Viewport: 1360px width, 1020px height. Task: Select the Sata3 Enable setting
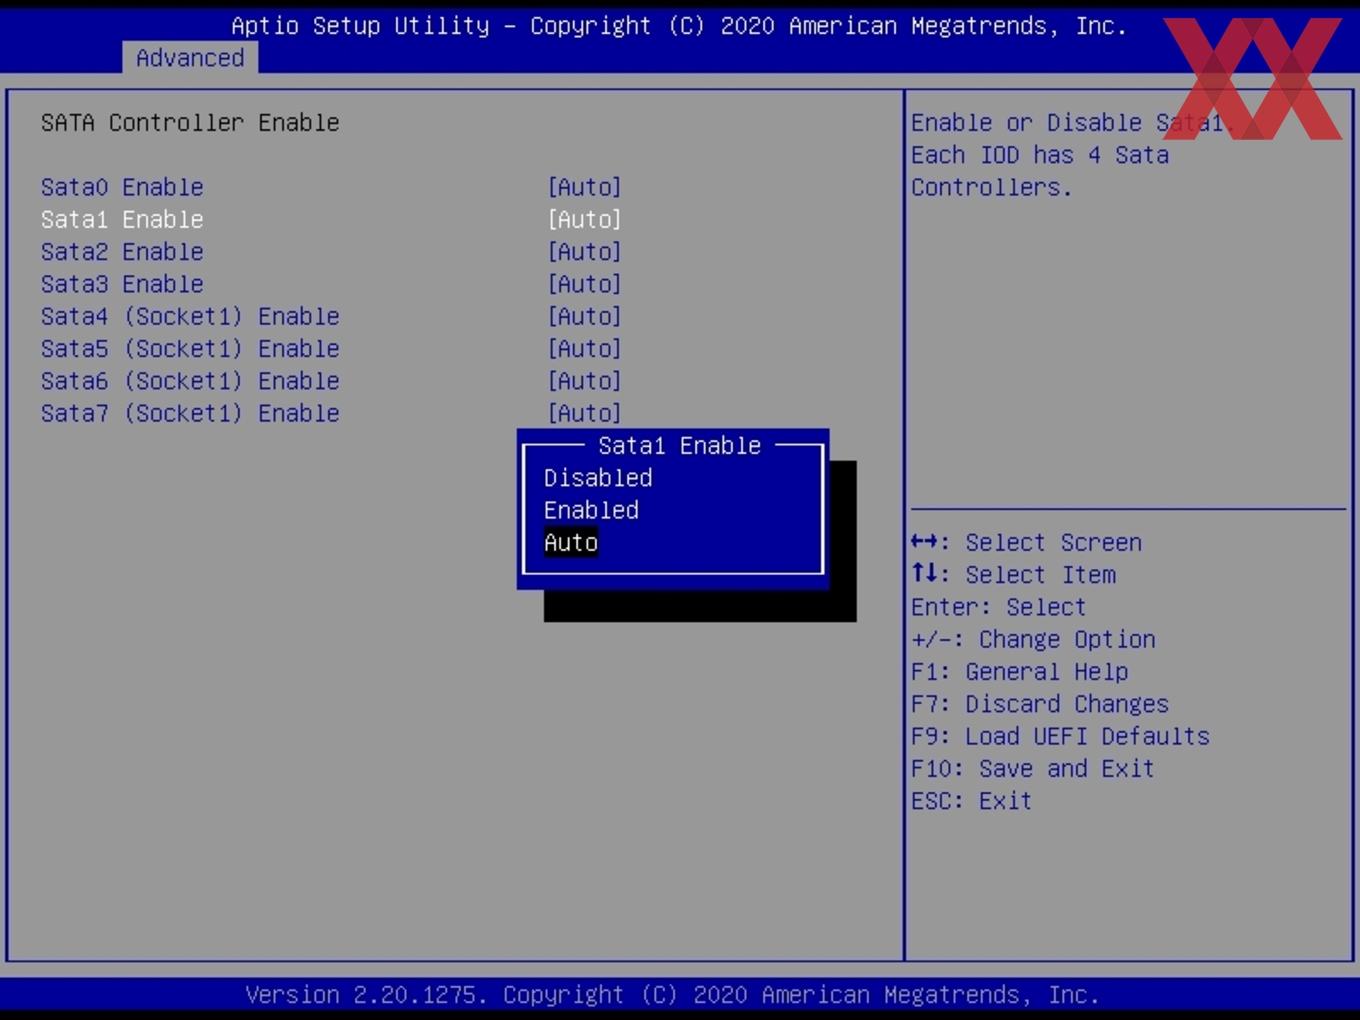pos(122,284)
